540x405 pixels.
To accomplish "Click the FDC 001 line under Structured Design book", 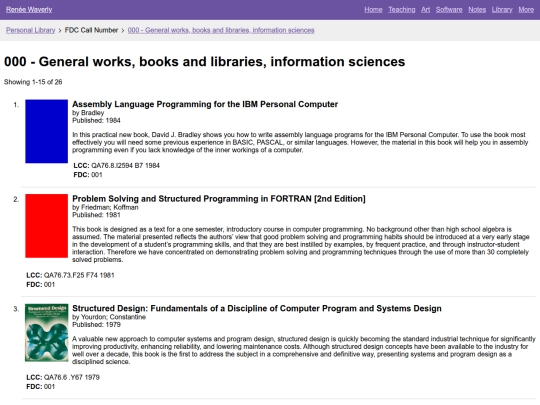I will coord(41,386).
